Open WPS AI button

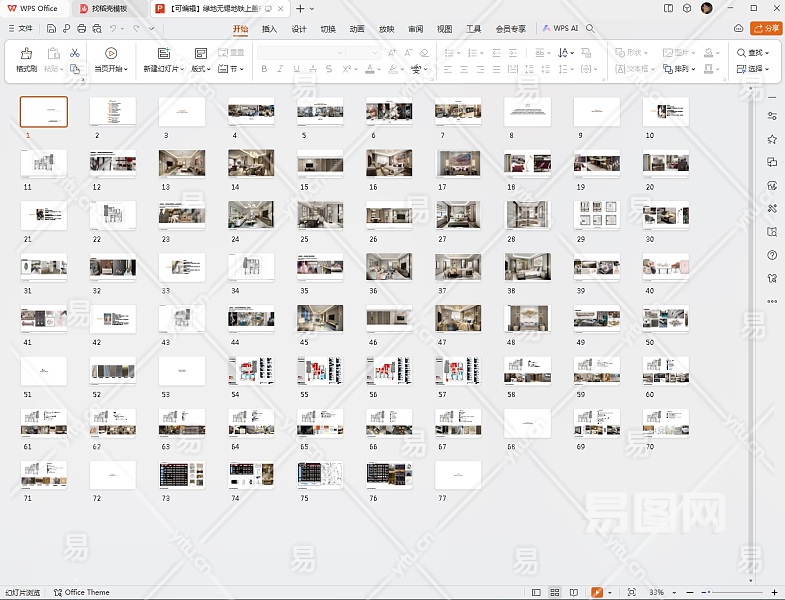561,29
